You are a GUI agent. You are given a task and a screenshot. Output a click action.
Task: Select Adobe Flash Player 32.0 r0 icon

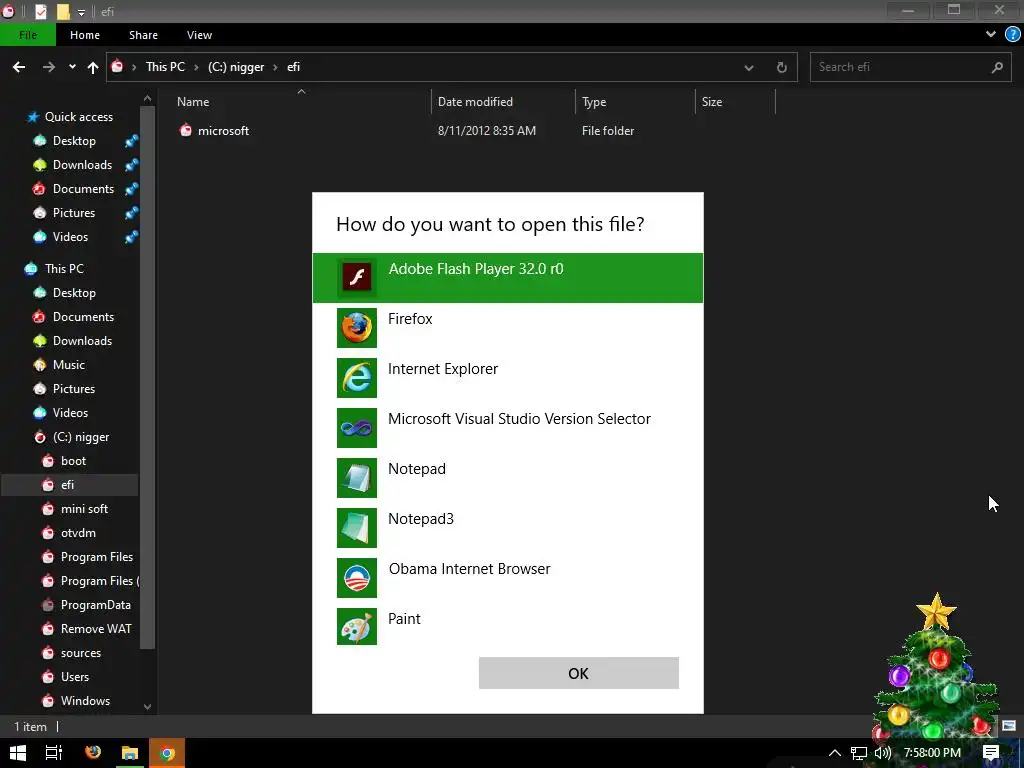(x=357, y=278)
